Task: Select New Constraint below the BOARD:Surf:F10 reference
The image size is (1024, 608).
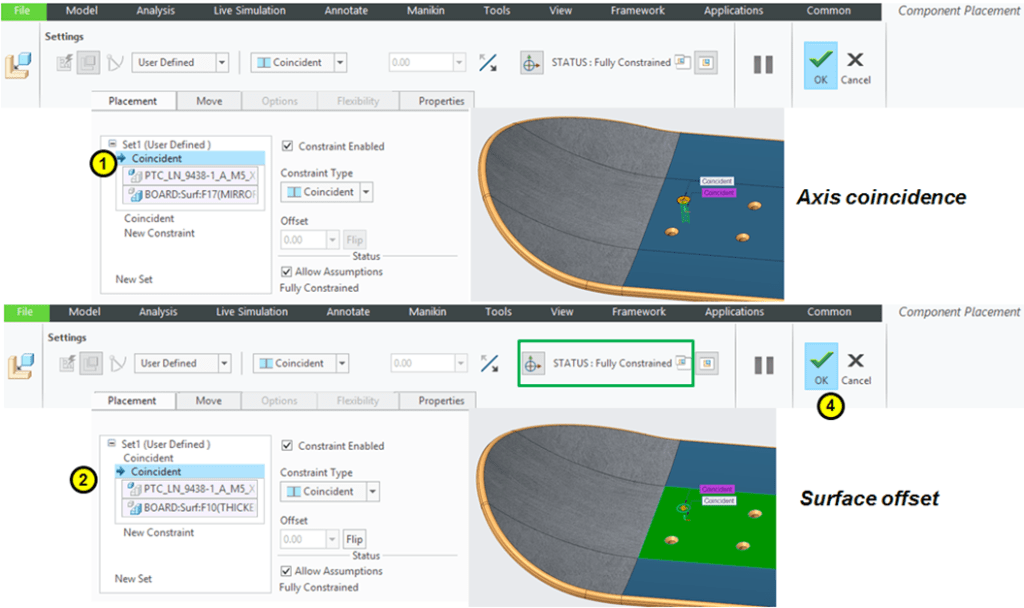Action: pos(159,532)
